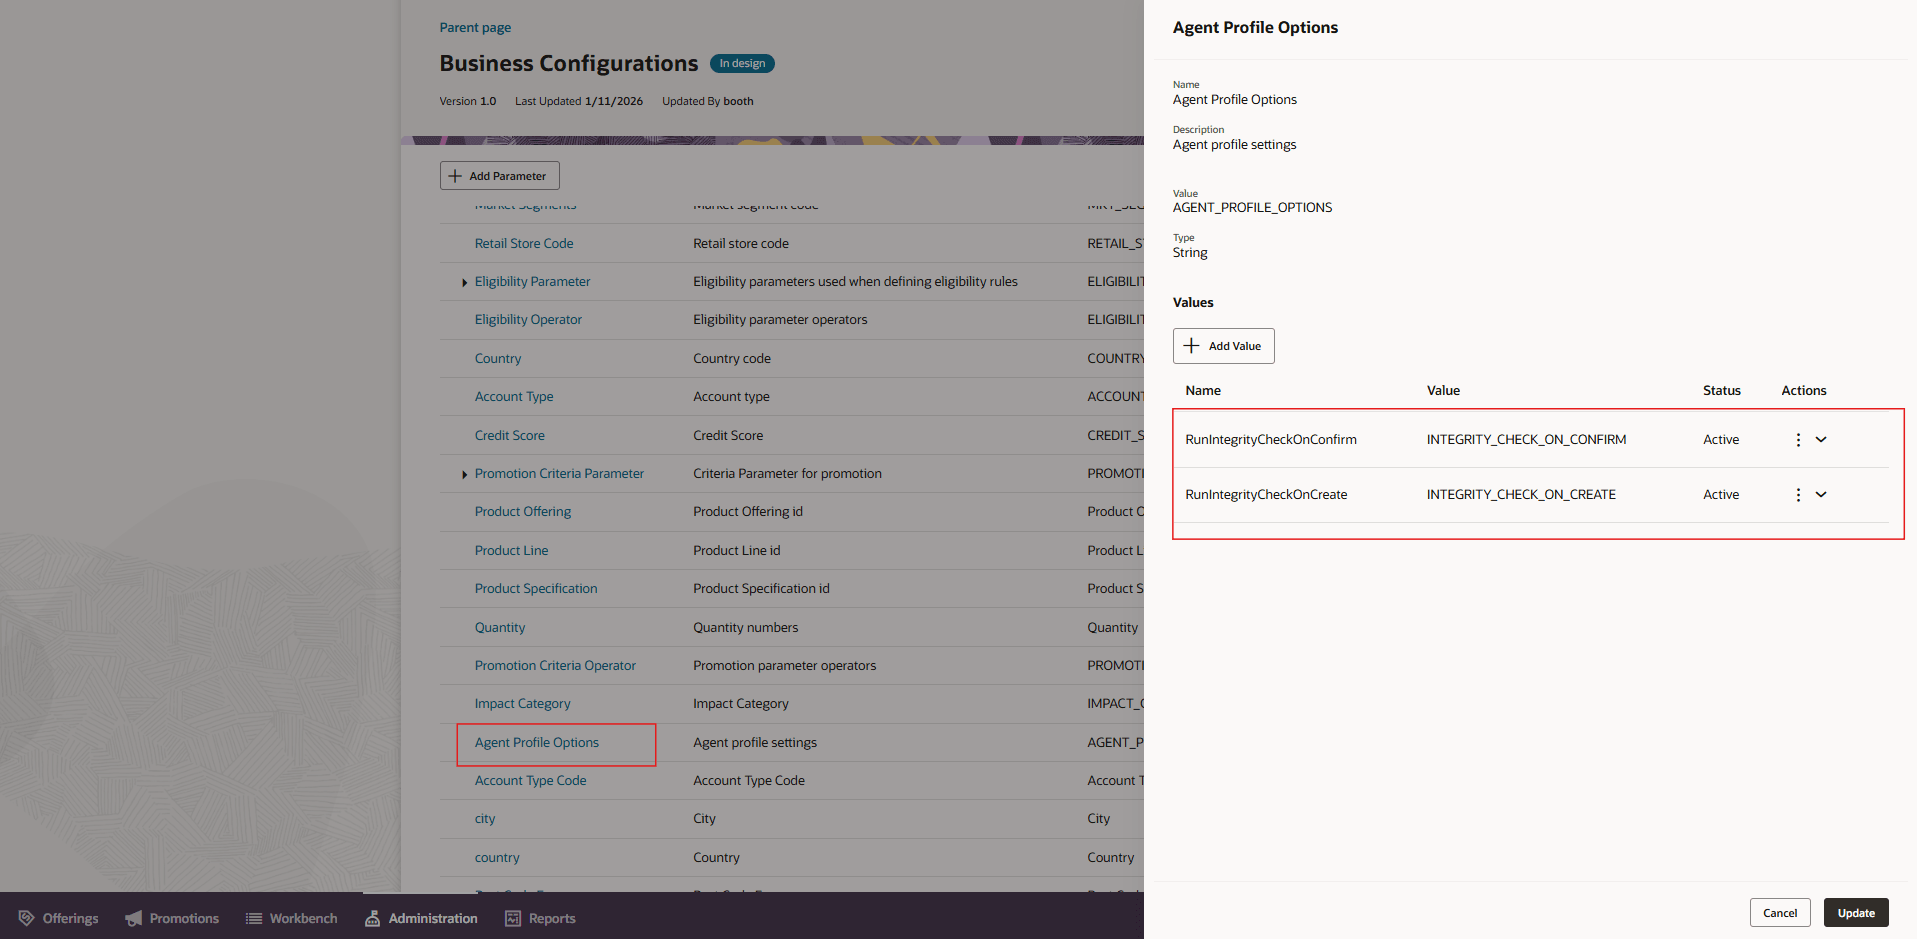Image resolution: width=1917 pixels, height=939 pixels.
Task: Open the Promotions section
Action: tap(171, 918)
